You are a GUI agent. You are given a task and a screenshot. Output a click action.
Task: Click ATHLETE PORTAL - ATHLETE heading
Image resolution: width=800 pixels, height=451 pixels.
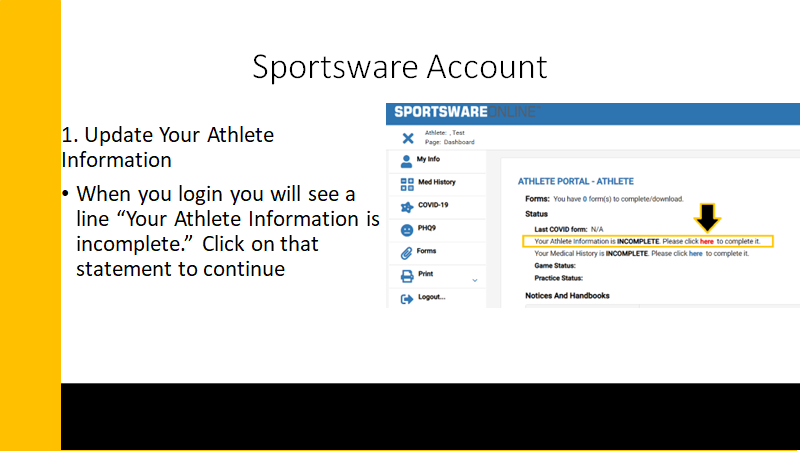click(576, 181)
